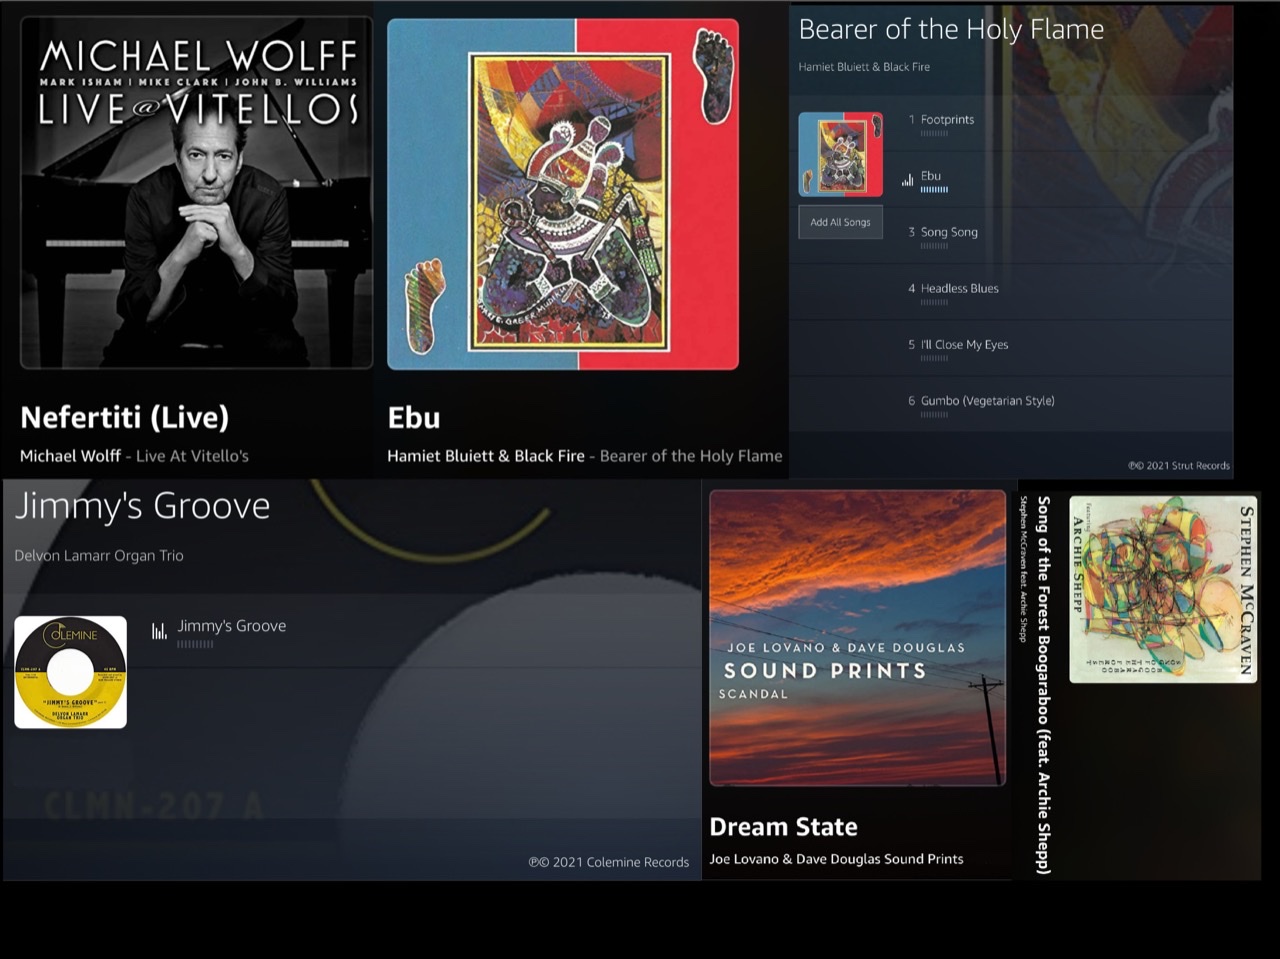Click the Dream State song title
1280x959 pixels.
[x=783, y=827]
